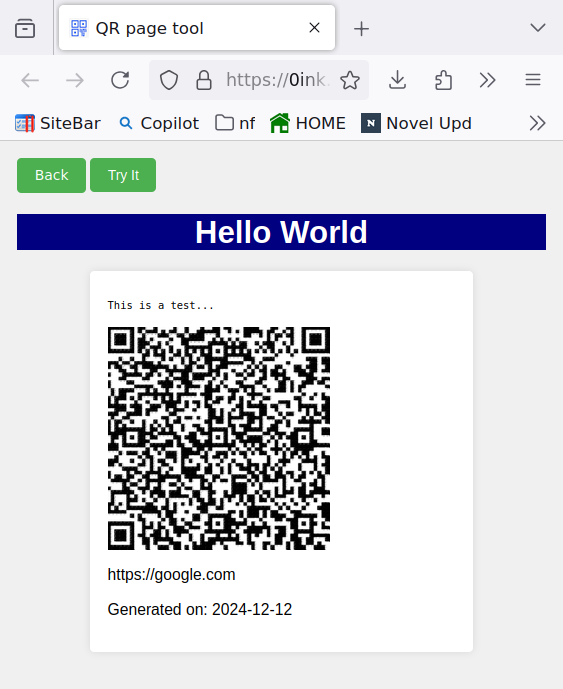Click the Hello World heading banner
Screen dimensions: 563x689
pyautogui.click(x=281, y=232)
